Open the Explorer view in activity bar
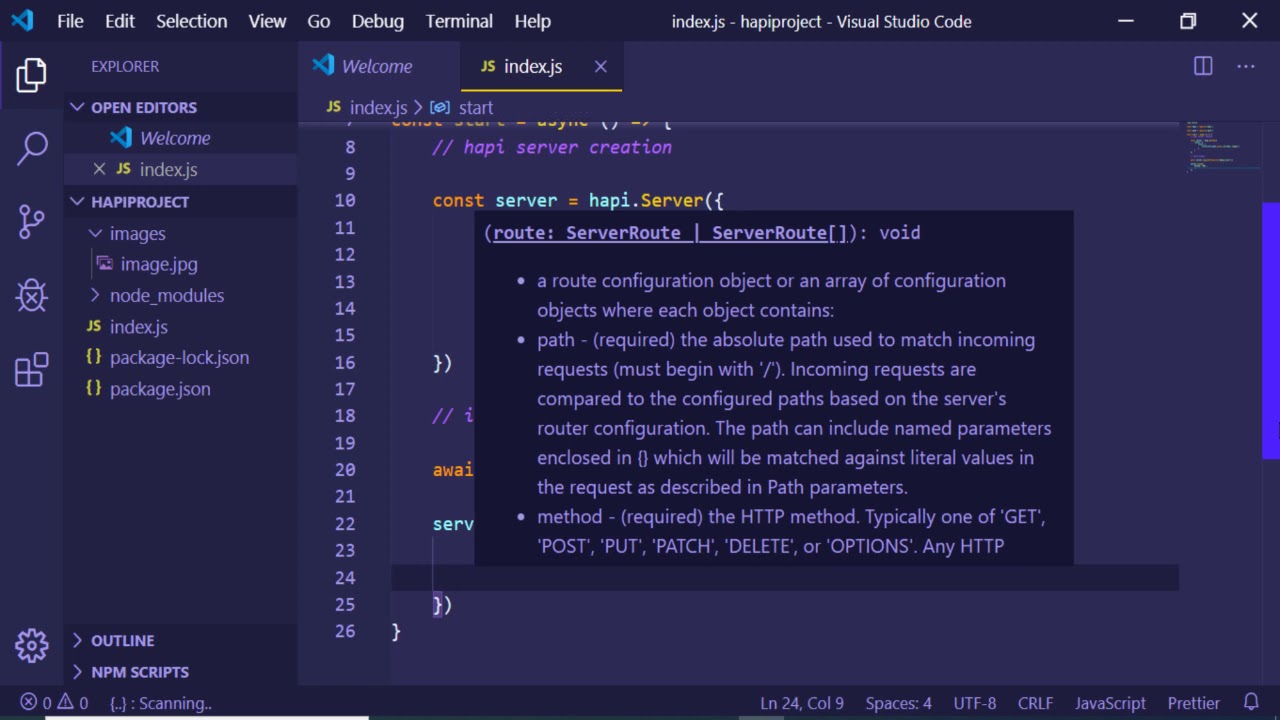This screenshot has width=1280, height=720. (x=31, y=76)
